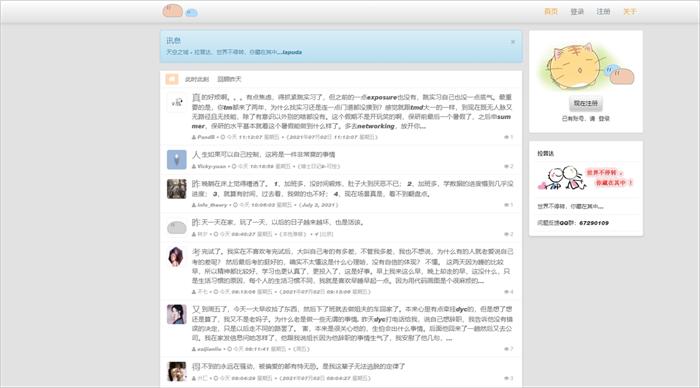Image resolution: width=700 pixels, height=388 pixels.
Task: Click the QQ group number 67290109
Action: (594, 223)
